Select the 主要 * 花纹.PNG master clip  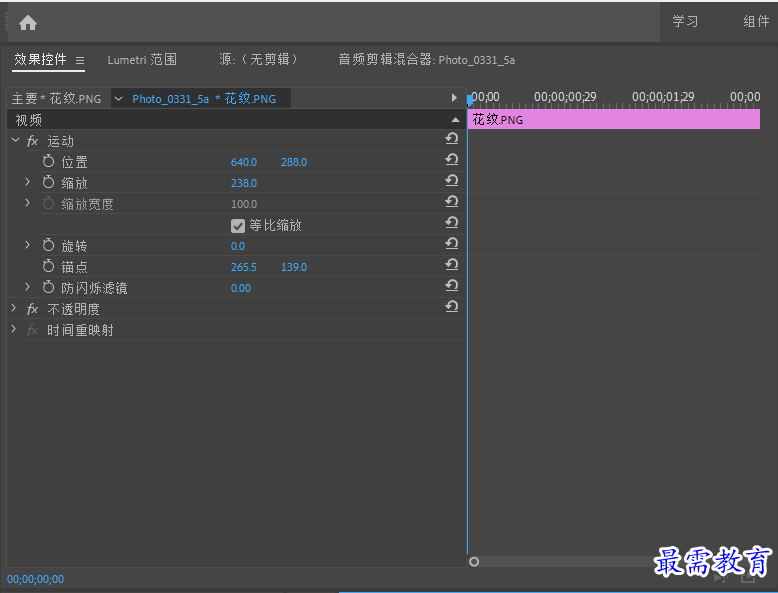[57, 99]
